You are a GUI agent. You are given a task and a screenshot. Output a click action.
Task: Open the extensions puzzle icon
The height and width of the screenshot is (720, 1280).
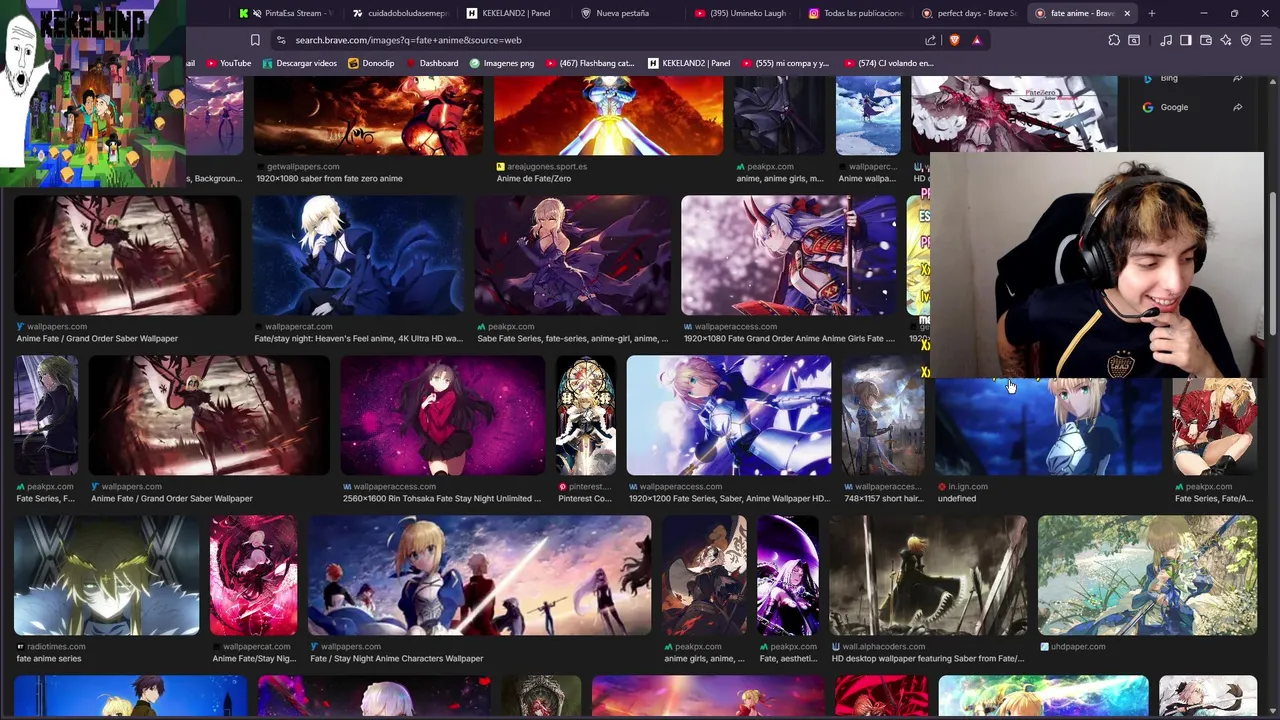(x=1114, y=40)
